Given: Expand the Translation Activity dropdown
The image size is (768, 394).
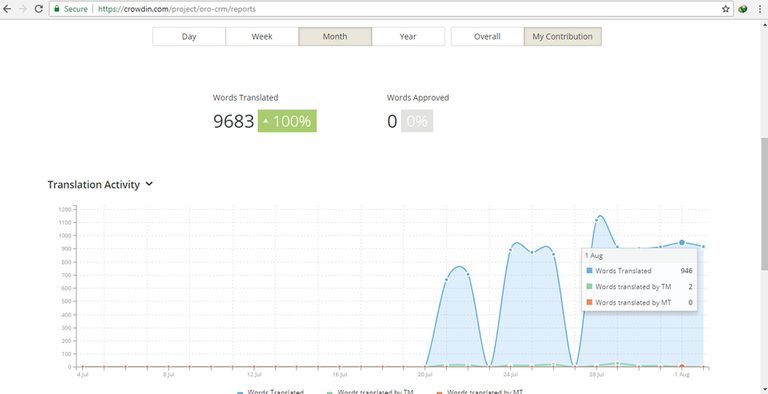Looking at the screenshot, I should pos(149,185).
